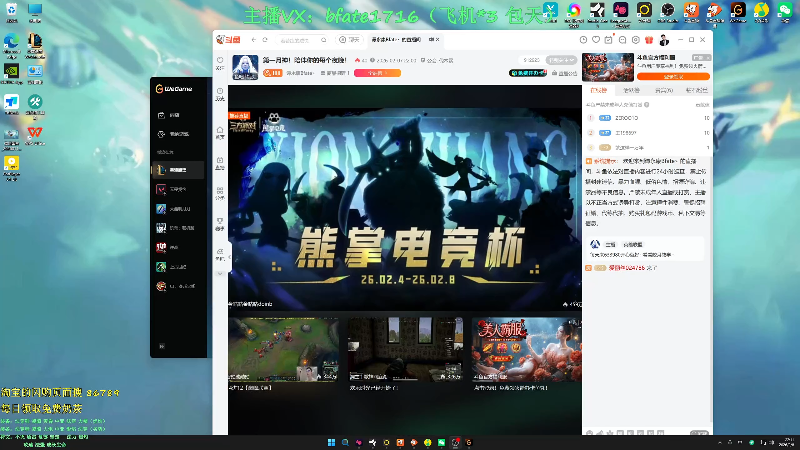Select the fourth game in WeGame list
Viewport: 800px width, 450px height.
(178, 228)
